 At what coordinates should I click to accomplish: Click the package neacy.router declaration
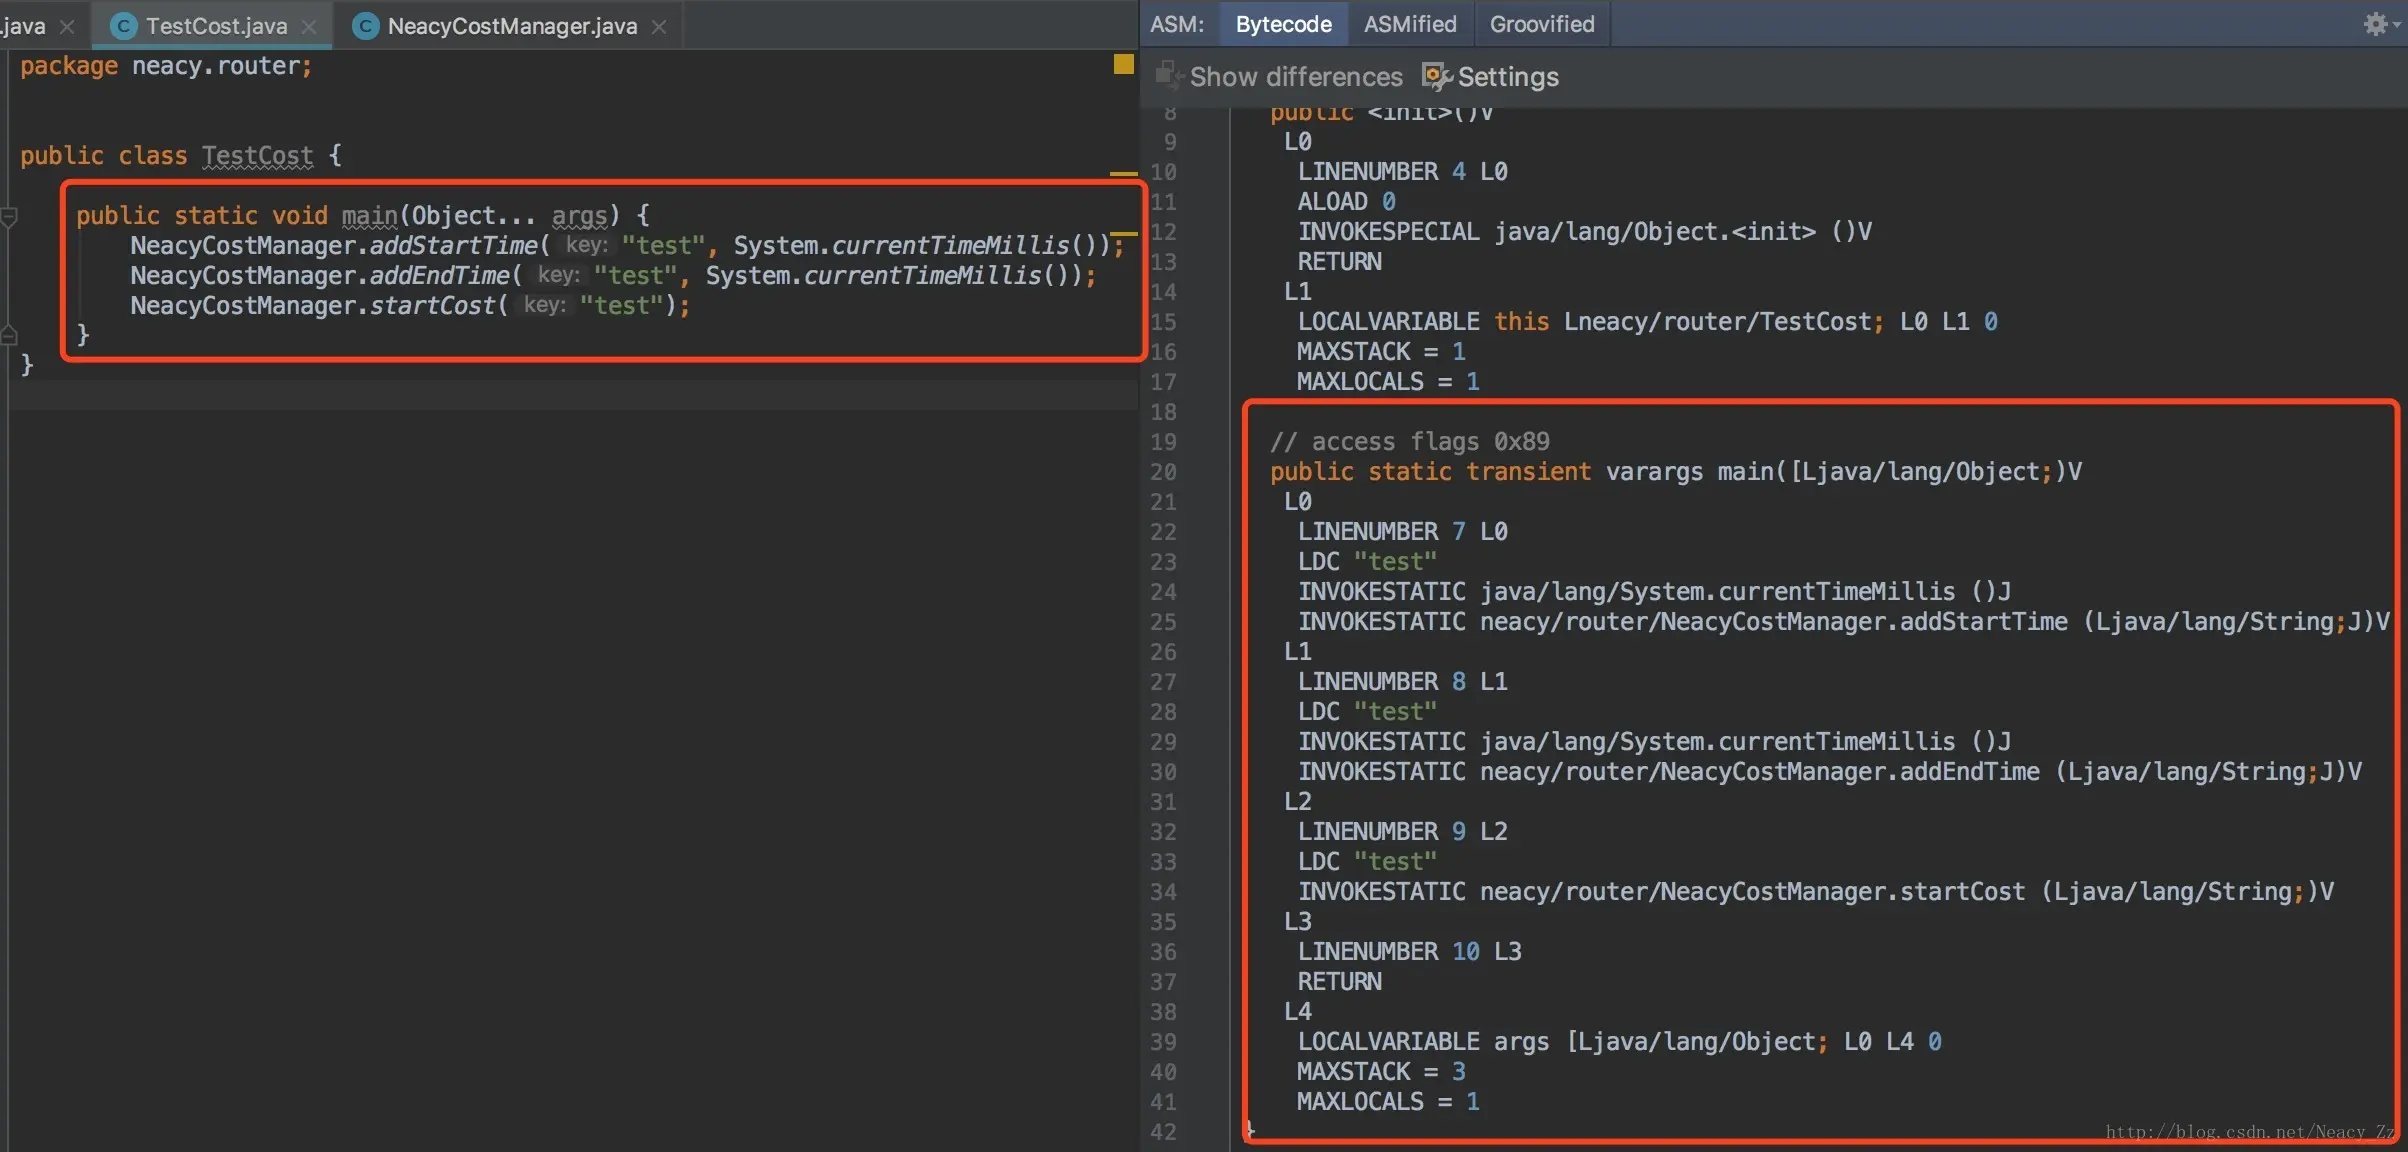[x=166, y=66]
